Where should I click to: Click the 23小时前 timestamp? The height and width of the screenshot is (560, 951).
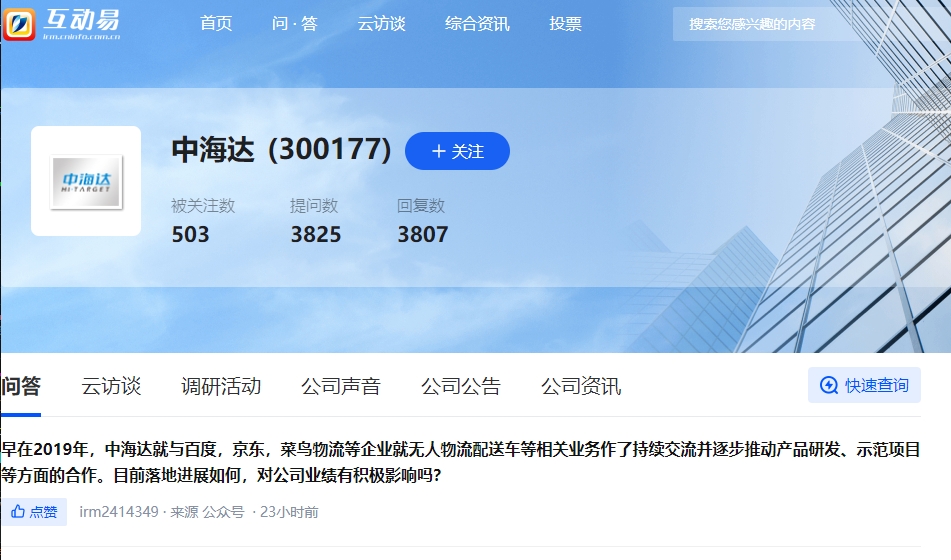pos(289,512)
